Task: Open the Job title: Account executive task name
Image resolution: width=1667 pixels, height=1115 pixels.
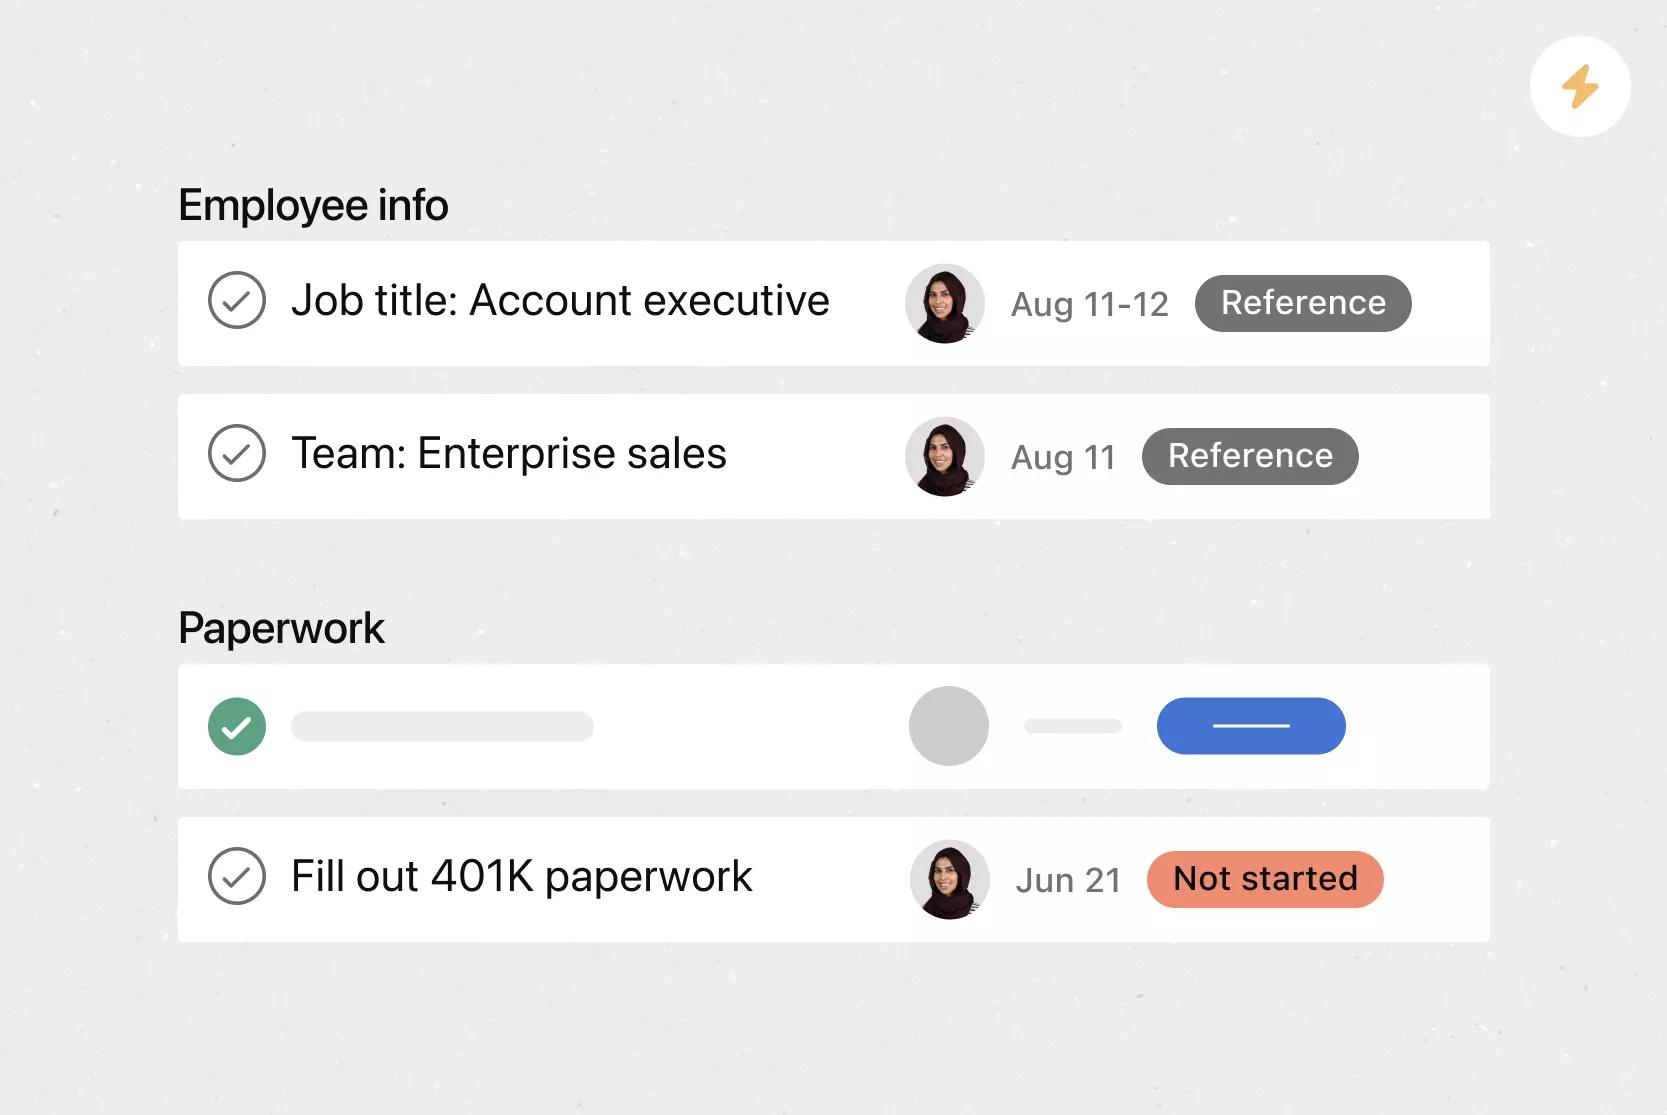Action: click(560, 300)
